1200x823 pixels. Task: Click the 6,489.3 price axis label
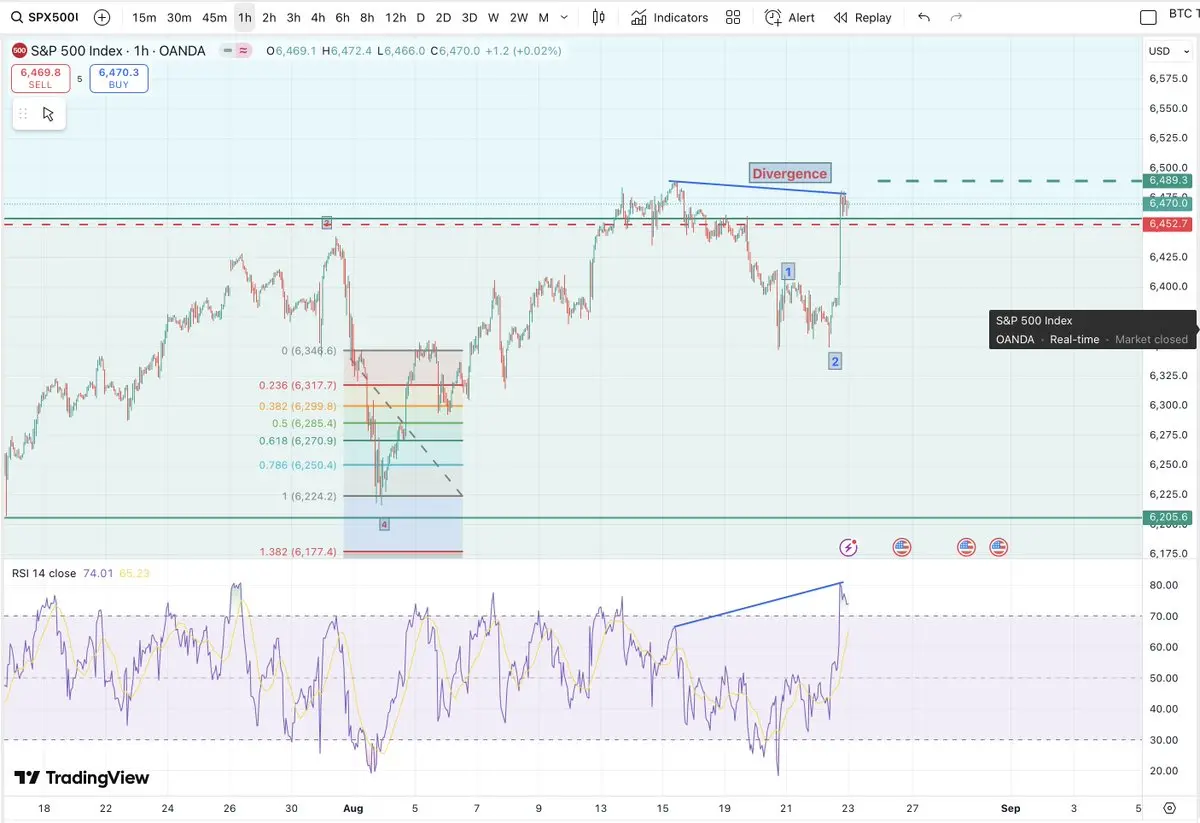(1168, 180)
